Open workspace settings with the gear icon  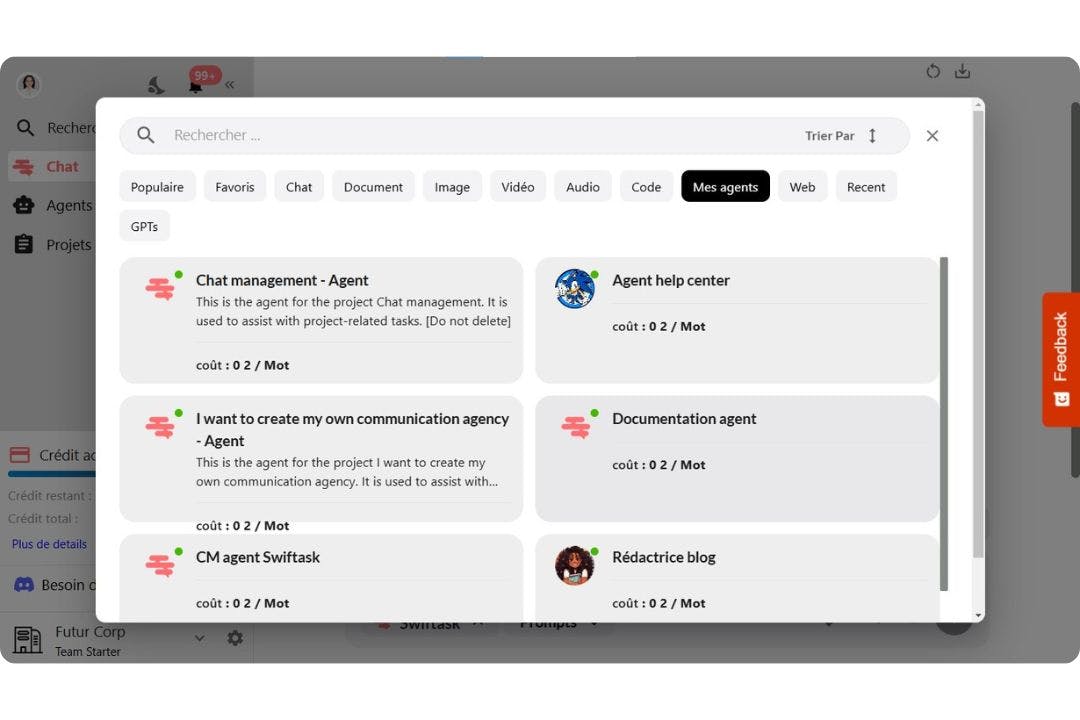click(x=235, y=637)
